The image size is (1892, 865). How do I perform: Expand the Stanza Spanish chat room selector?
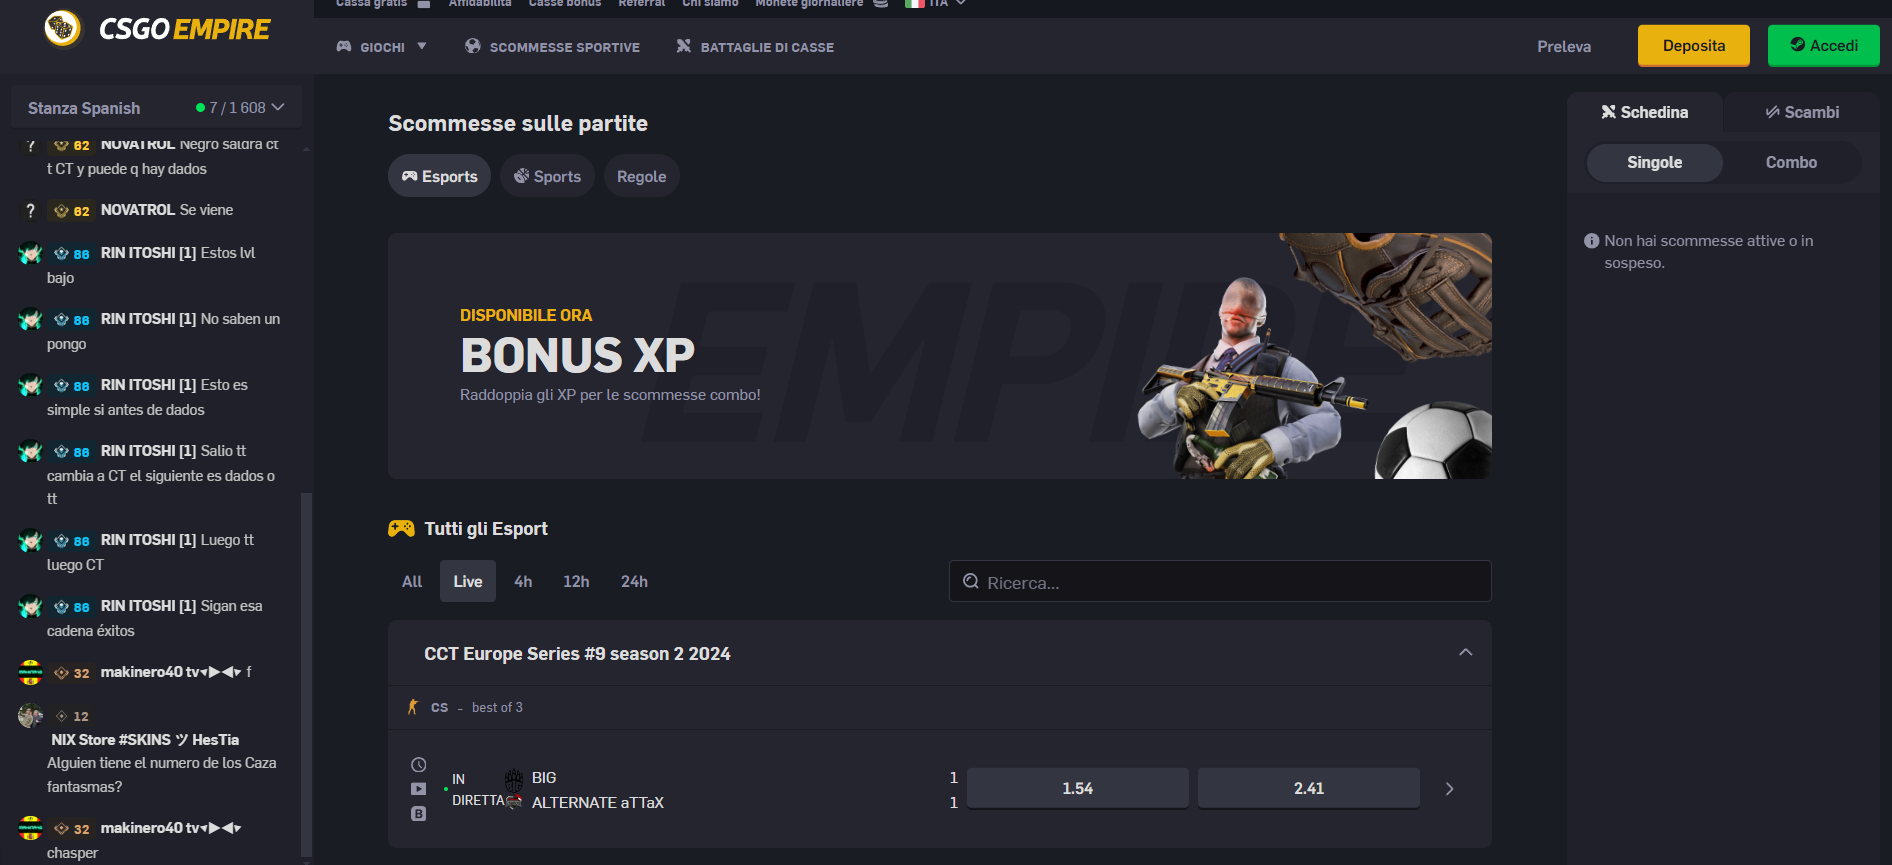click(x=156, y=108)
